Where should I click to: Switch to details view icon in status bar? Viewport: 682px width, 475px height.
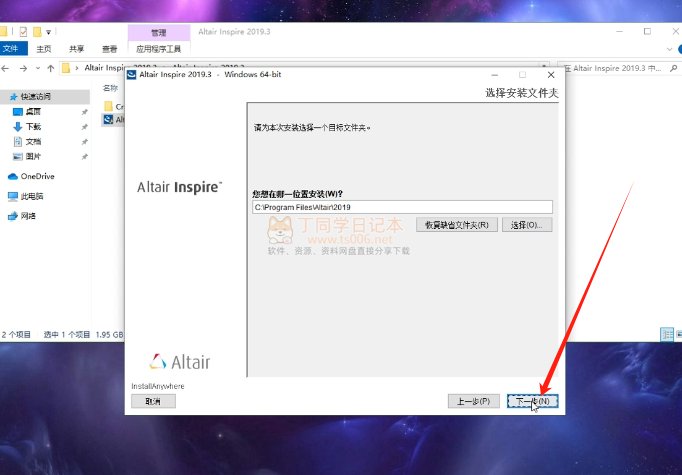667,334
